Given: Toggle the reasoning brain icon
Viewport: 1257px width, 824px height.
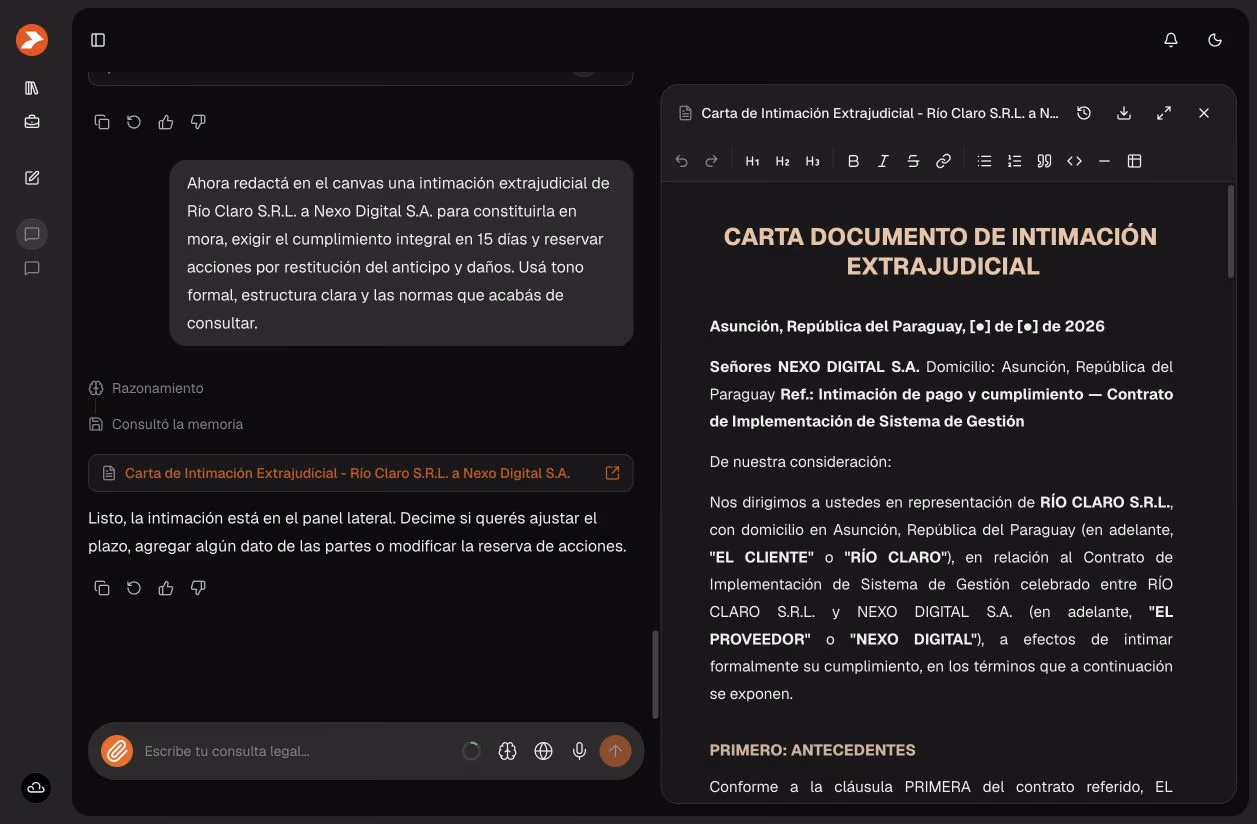Looking at the screenshot, I should click(x=508, y=751).
